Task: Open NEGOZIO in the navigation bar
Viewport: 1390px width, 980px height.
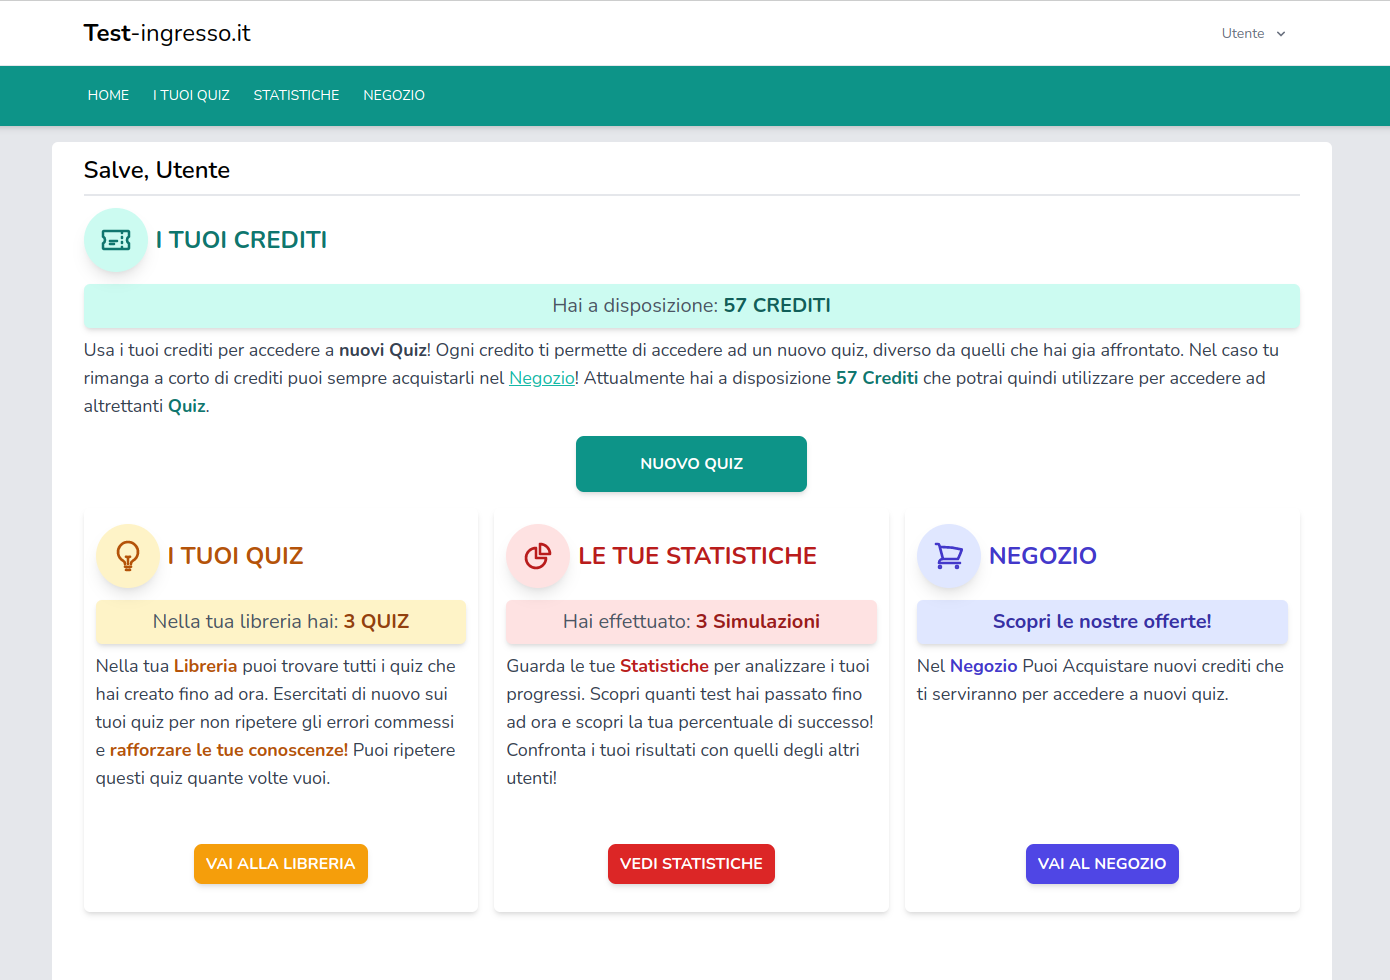Action: [394, 95]
